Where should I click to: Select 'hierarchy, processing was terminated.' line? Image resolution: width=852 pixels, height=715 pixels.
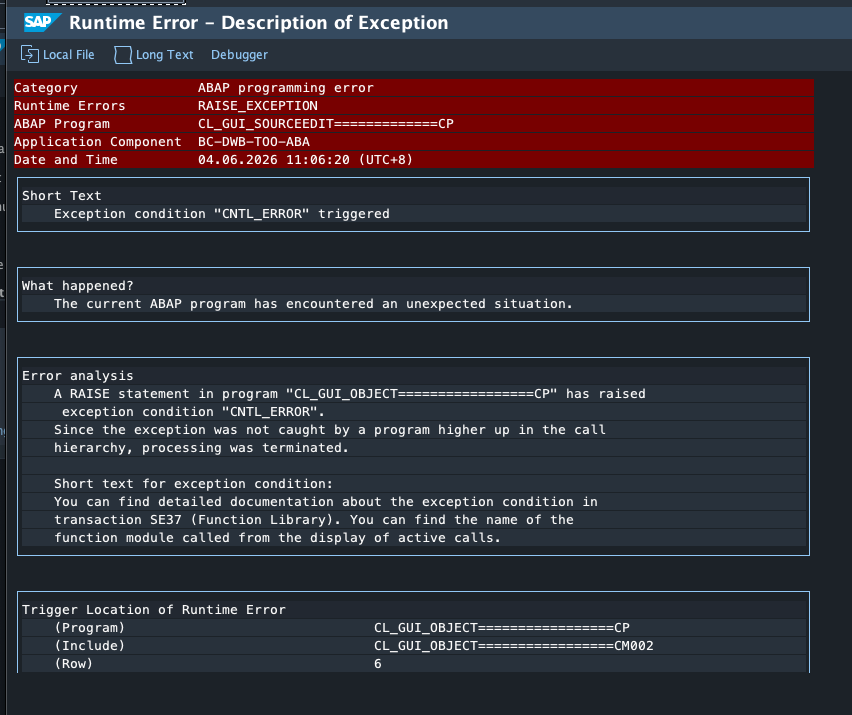point(201,448)
